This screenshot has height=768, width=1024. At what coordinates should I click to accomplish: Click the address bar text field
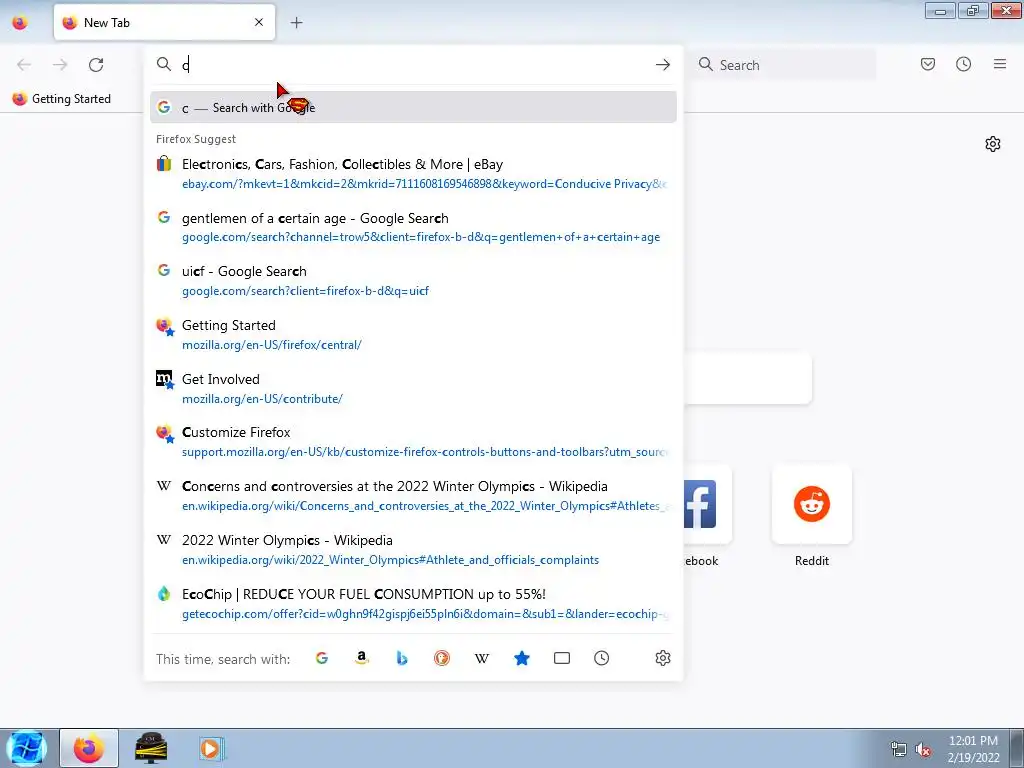(x=415, y=65)
